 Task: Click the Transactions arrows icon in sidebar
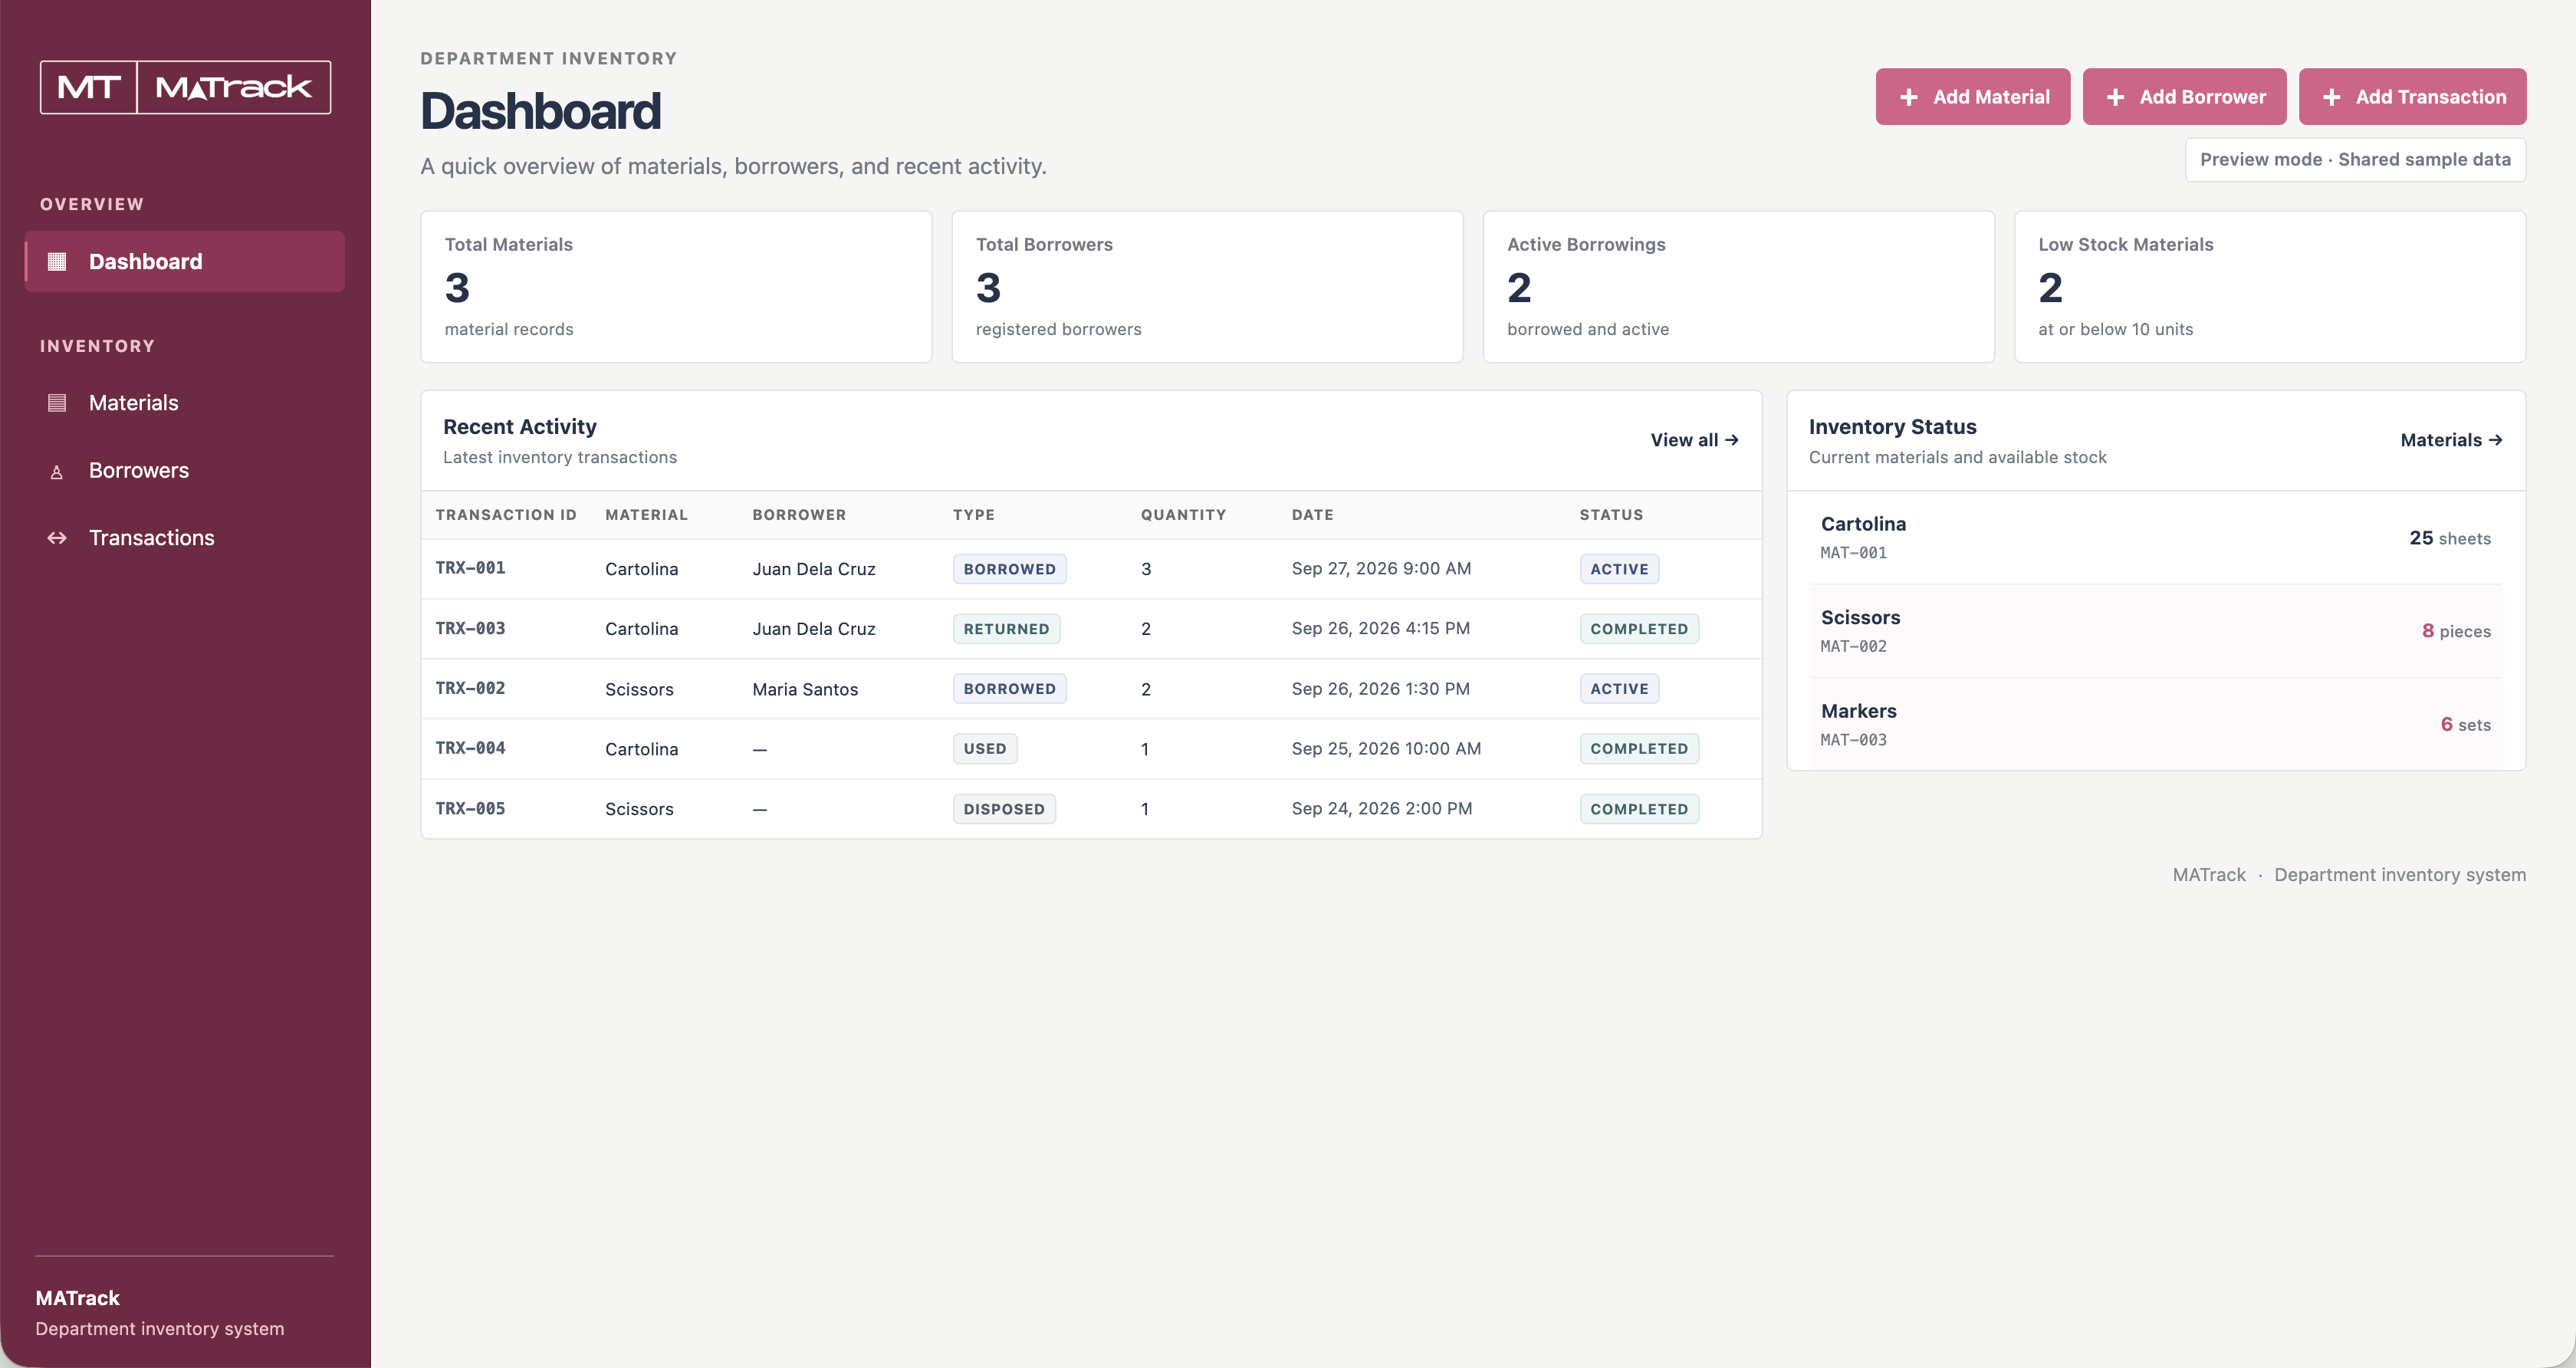point(57,538)
